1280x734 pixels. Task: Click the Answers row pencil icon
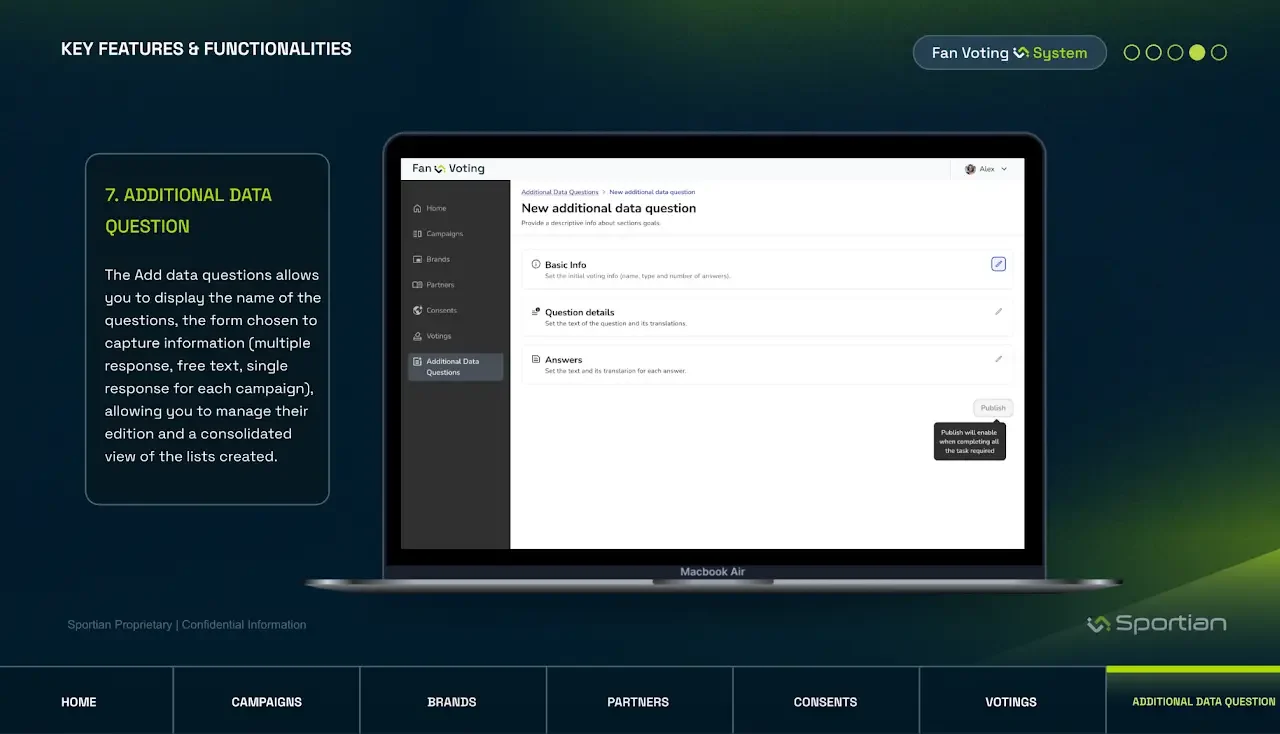tap(998, 359)
